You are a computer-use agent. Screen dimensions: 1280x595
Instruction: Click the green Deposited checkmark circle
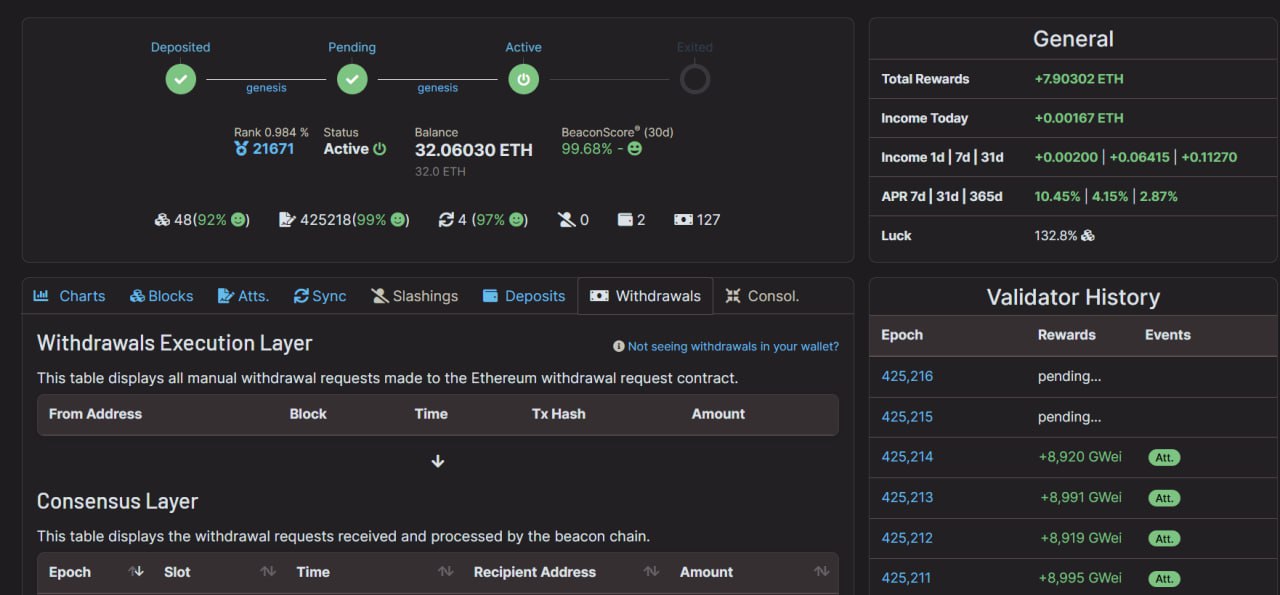pos(180,79)
